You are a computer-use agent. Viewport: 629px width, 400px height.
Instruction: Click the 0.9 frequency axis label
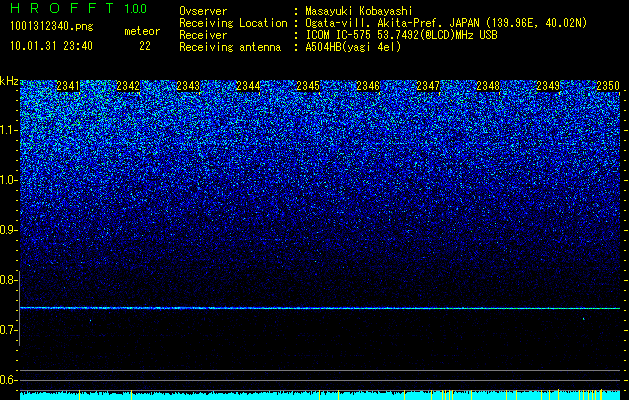(9, 230)
